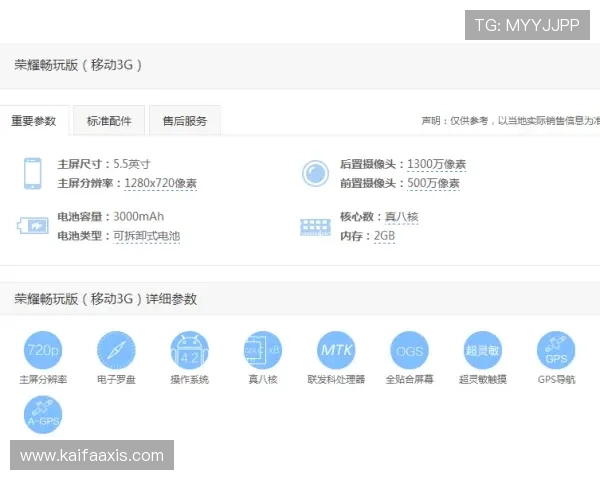Open the 标准配件 tab
This screenshot has width=600, height=480.
click(109, 121)
